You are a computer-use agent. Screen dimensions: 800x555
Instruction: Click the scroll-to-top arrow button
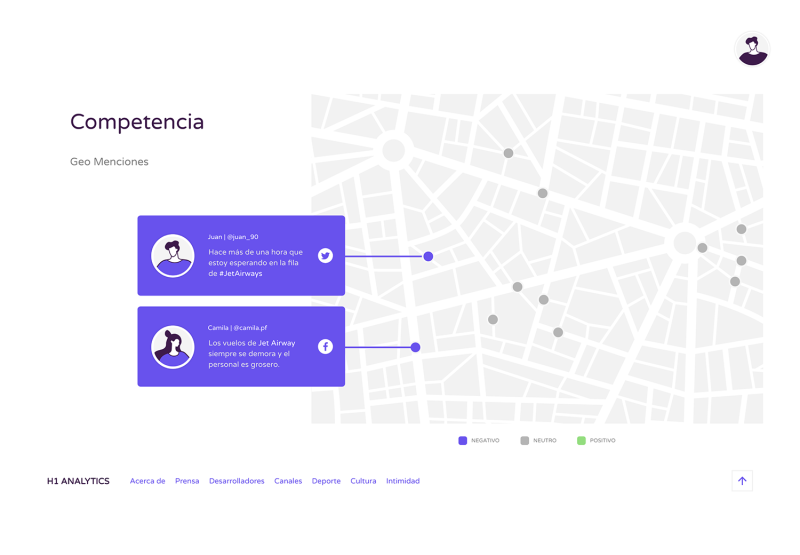pyautogui.click(x=742, y=481)
